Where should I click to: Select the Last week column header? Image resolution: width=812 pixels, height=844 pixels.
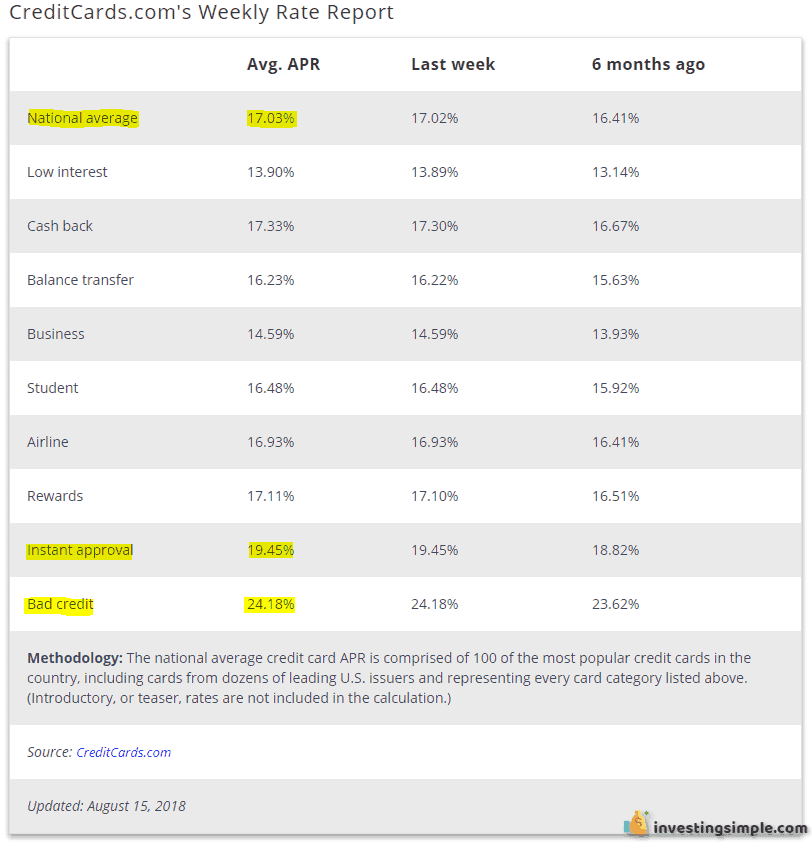453,64
